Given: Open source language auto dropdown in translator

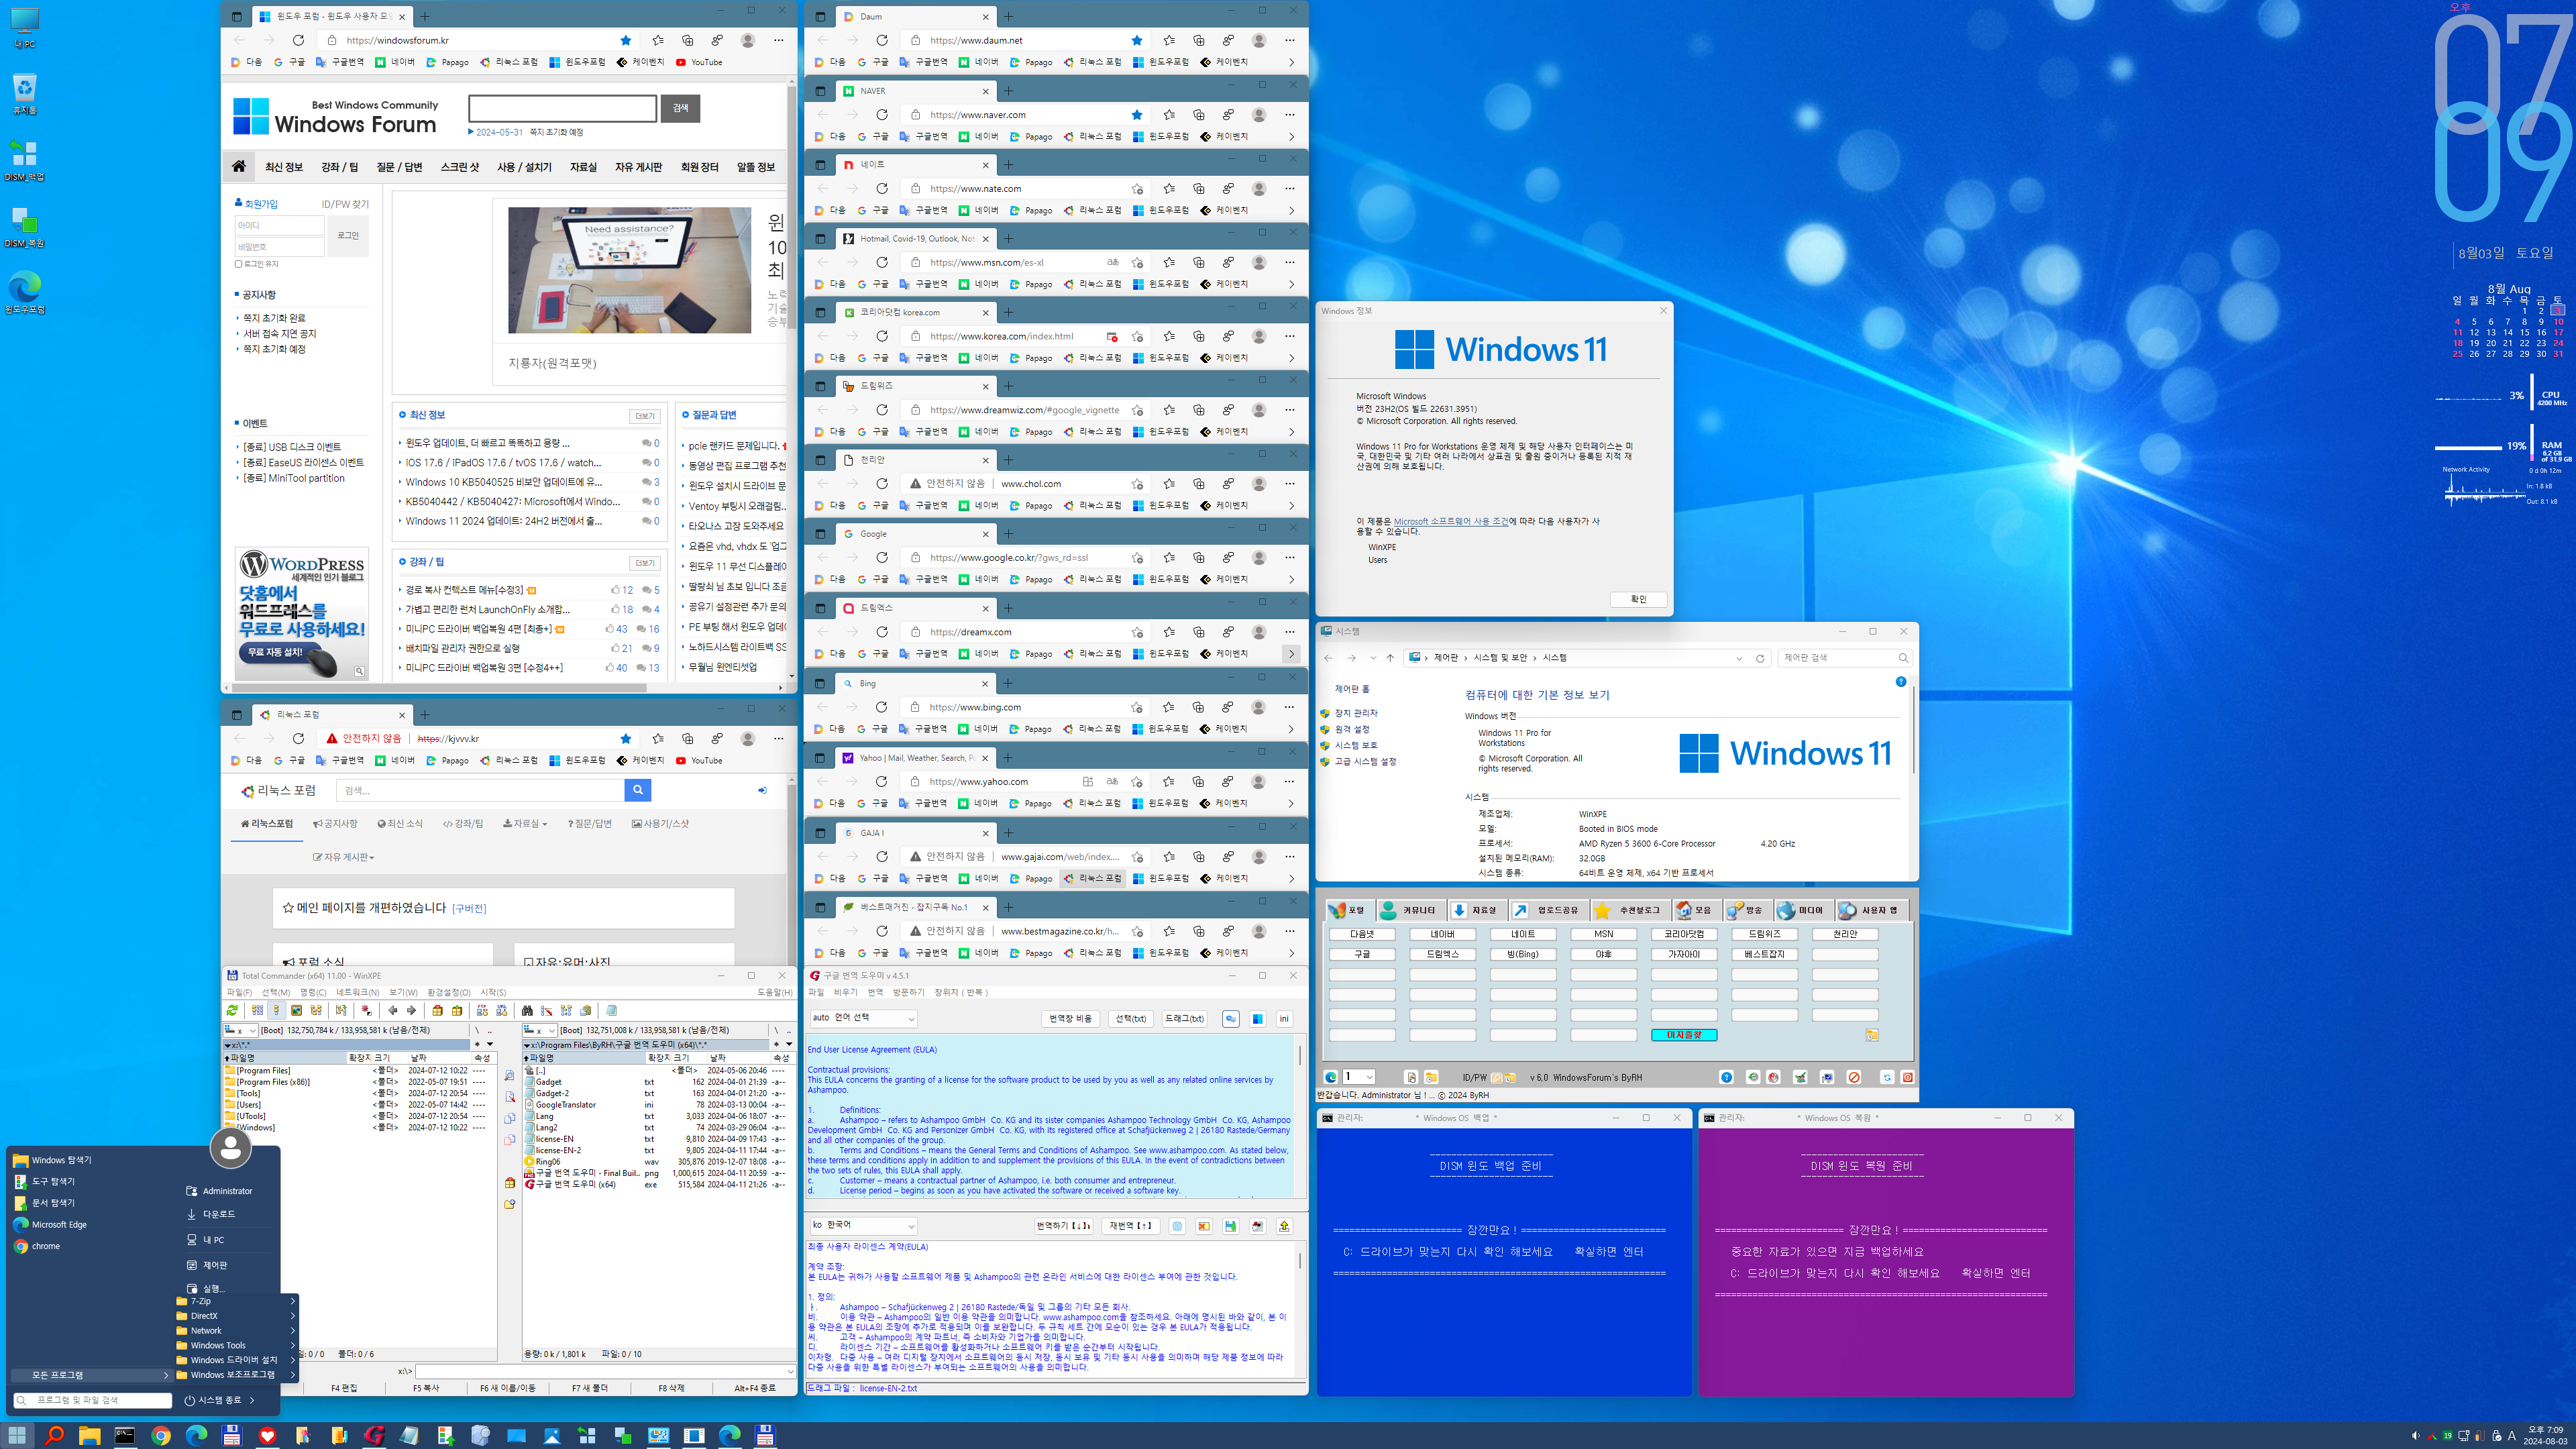Looking at the screenshot, I should [x=863, y=1018].
